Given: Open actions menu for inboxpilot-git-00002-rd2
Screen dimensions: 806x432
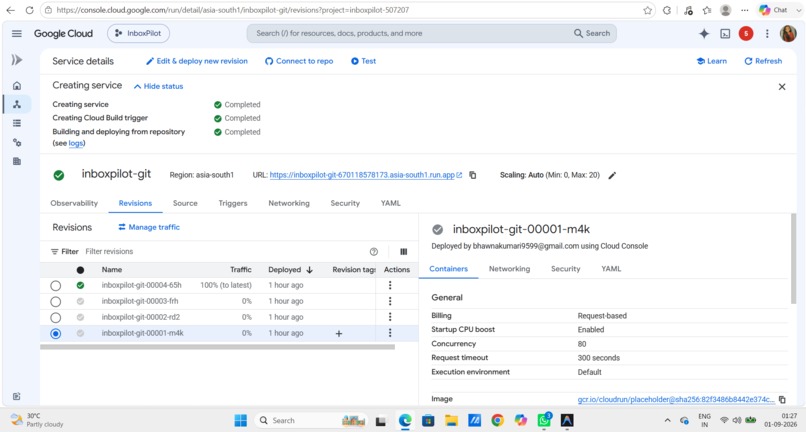Looking at the screenshot, I should [x=390, y=317].
